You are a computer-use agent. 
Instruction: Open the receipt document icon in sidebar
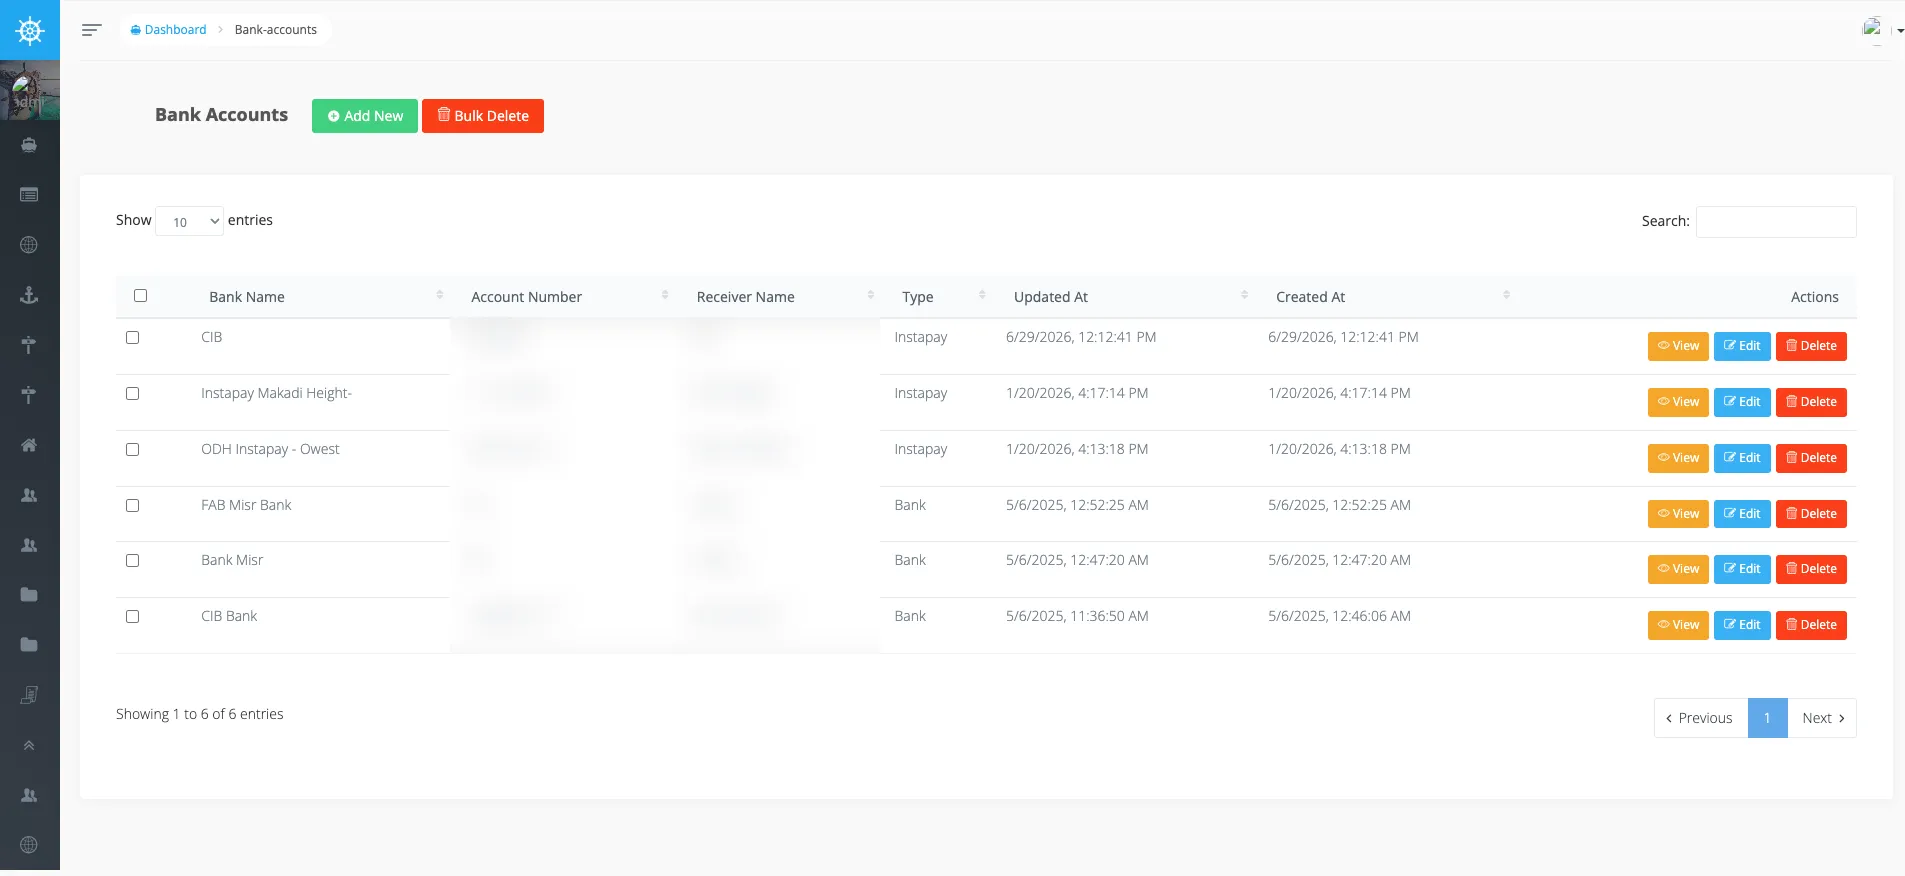tap(29, 695)
